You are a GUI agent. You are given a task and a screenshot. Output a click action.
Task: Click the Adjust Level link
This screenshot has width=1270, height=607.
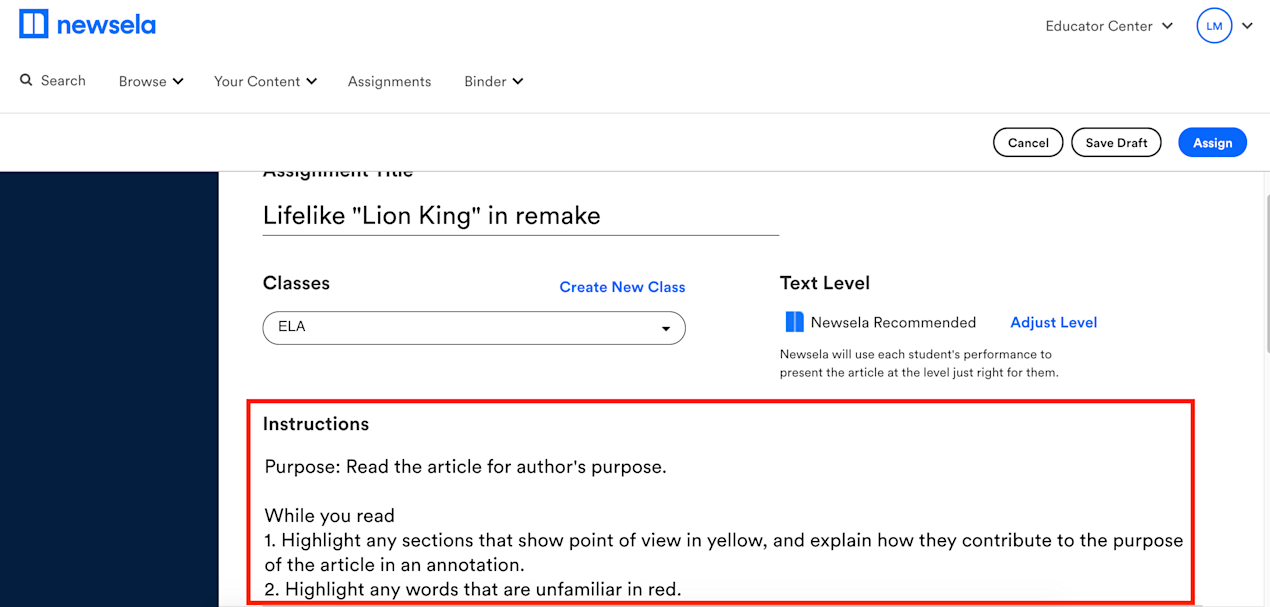[1053, 322]
